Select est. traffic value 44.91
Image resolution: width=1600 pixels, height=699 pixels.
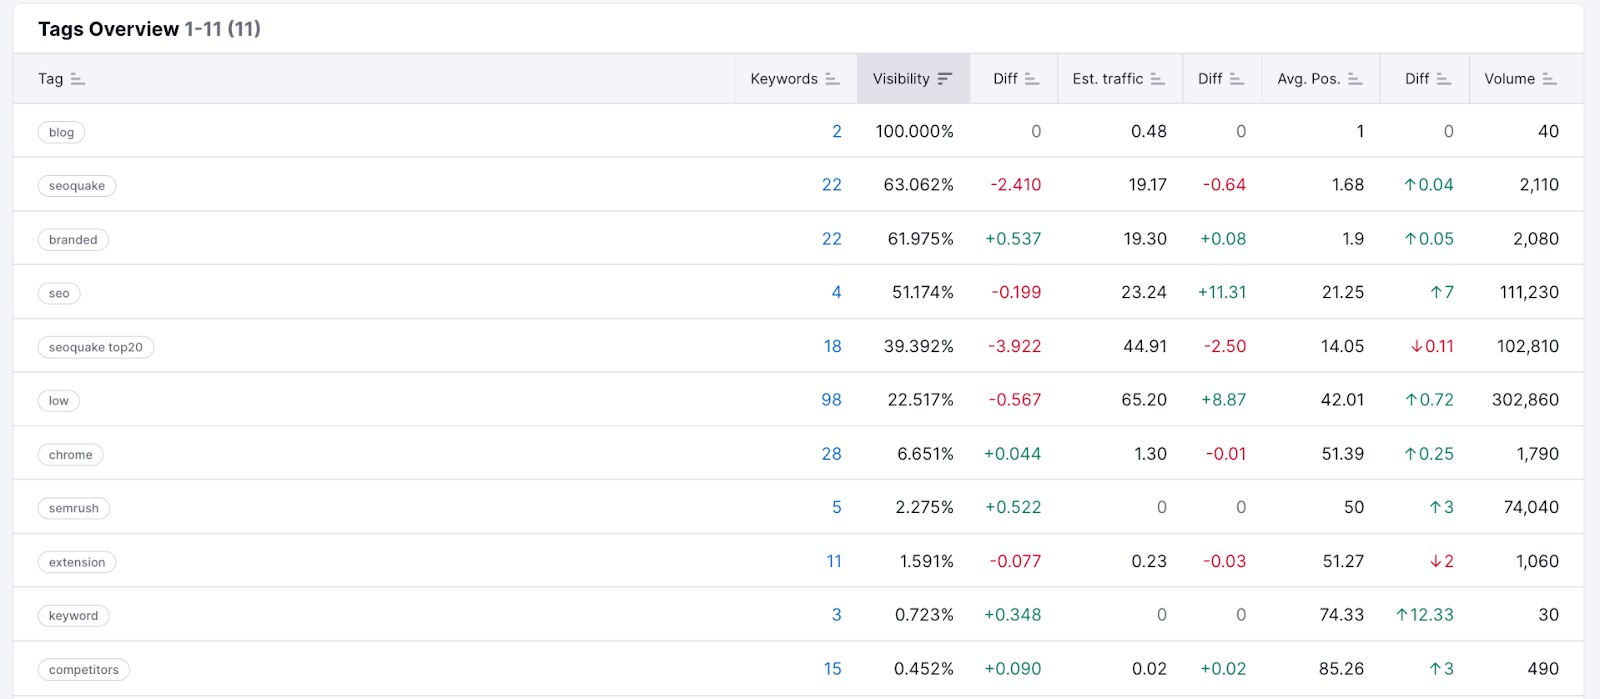point(1145,346)
